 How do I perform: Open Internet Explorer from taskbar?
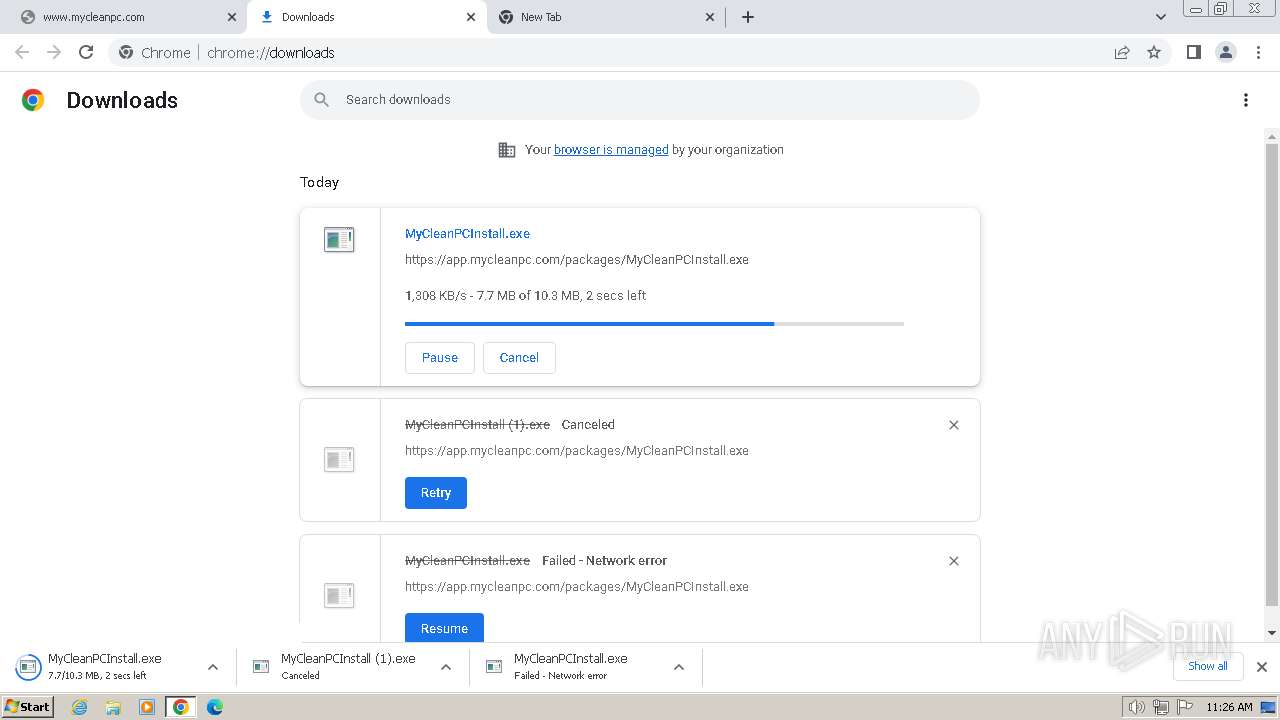[80, 707]
